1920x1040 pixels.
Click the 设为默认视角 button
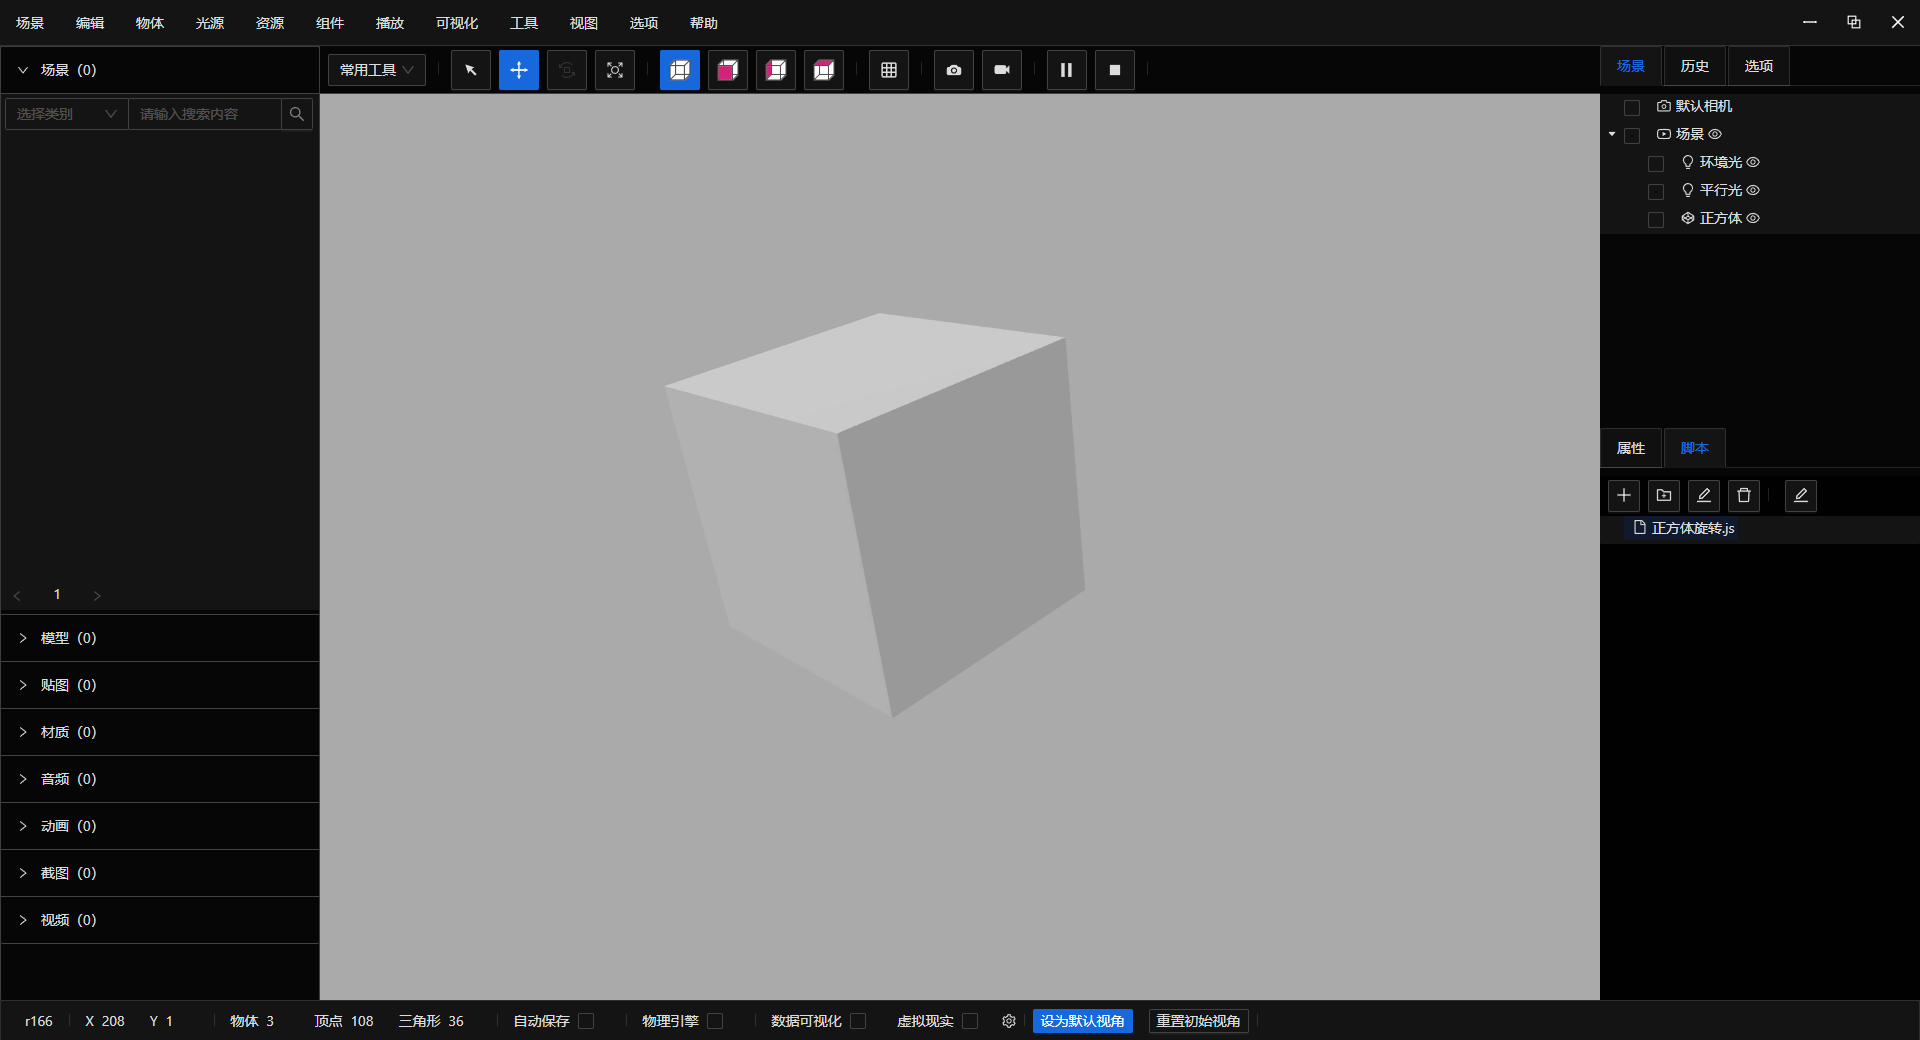coord(1082,1021)
